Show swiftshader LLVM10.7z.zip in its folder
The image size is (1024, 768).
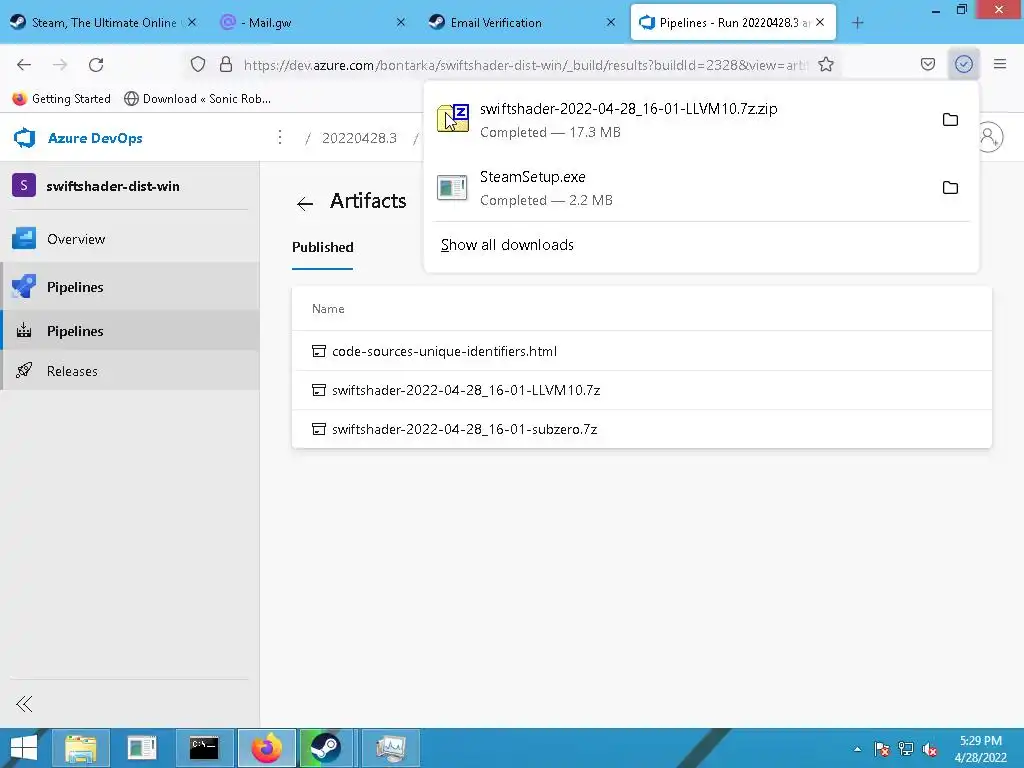point(950,120)
